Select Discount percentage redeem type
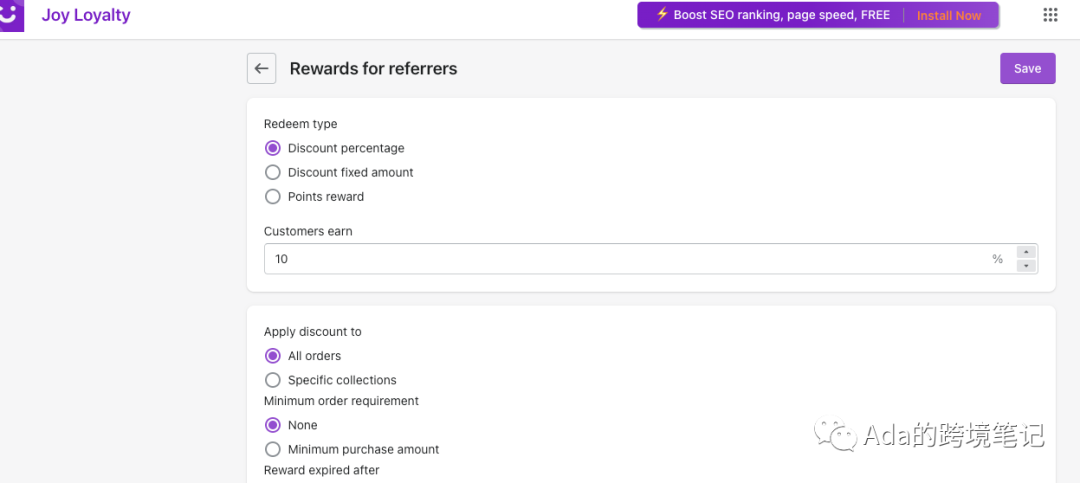 pos(273,148)
